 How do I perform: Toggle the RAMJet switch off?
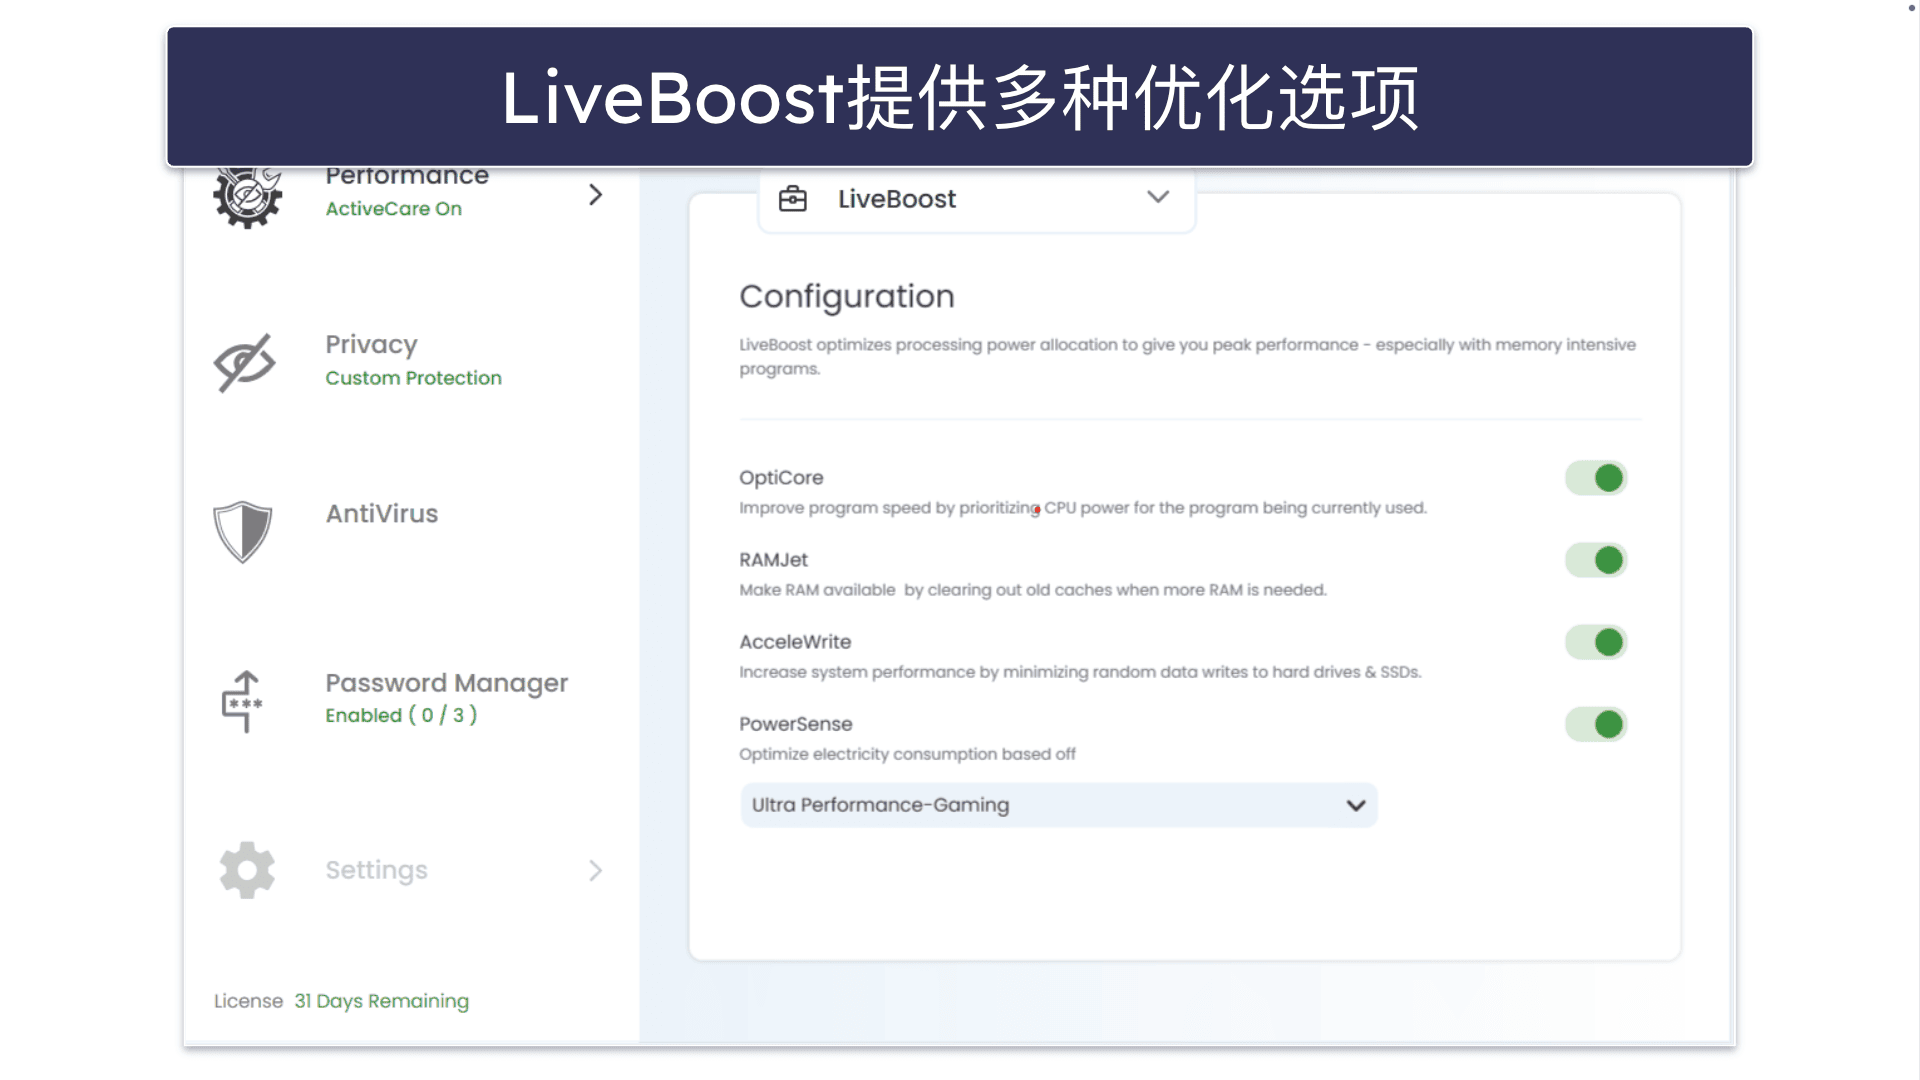tap(1596, 560)
